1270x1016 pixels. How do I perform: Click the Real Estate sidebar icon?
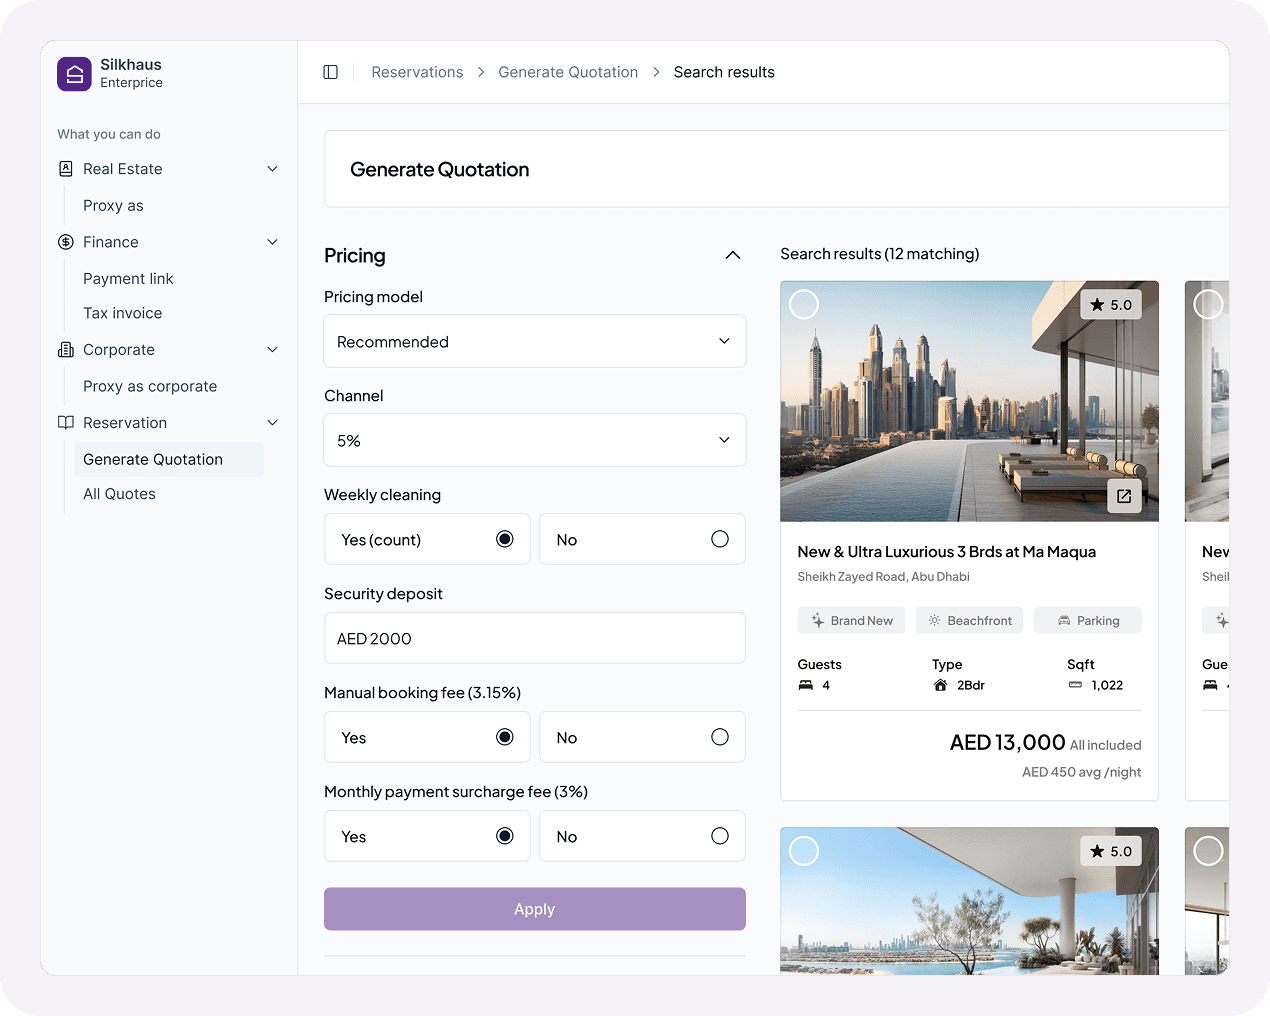tap(66, 169)
